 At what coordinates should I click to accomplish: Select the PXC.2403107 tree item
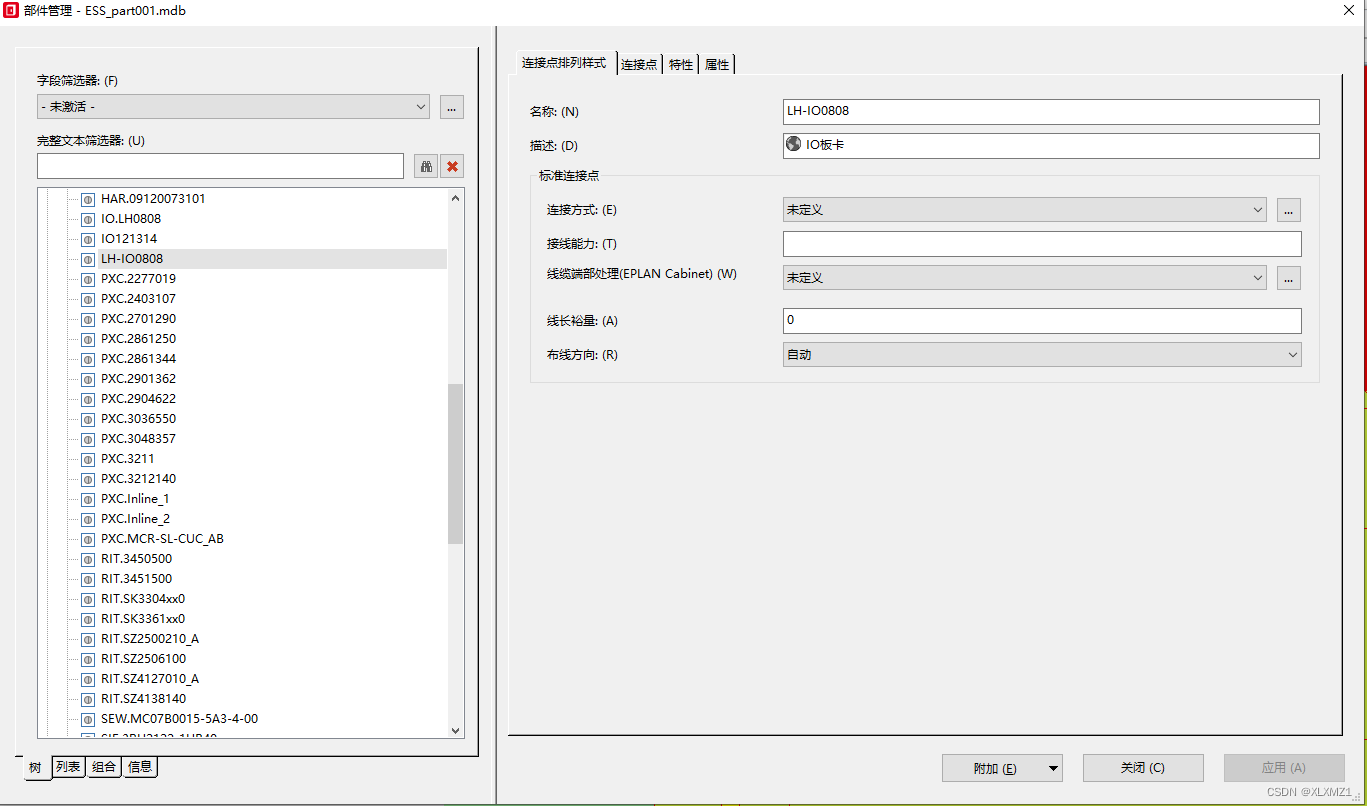coord(138,299)
